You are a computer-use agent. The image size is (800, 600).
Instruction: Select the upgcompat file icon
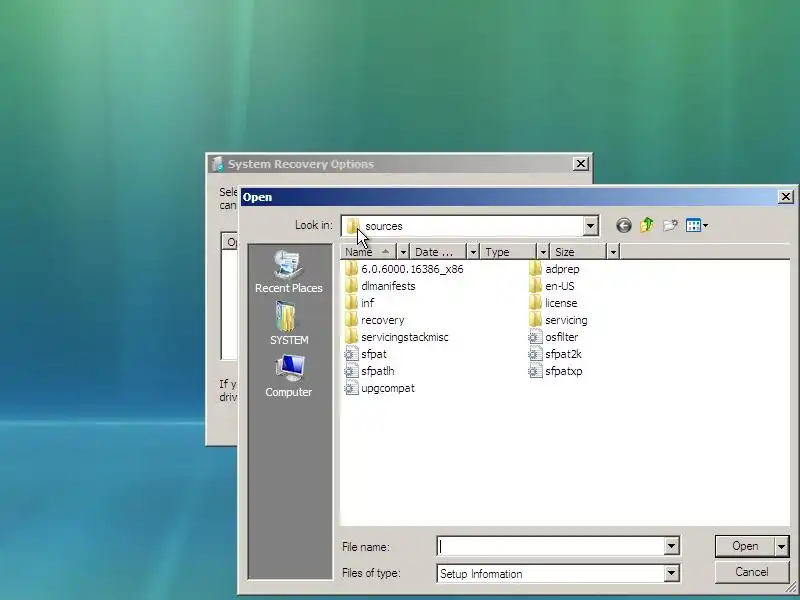[351, 388]
